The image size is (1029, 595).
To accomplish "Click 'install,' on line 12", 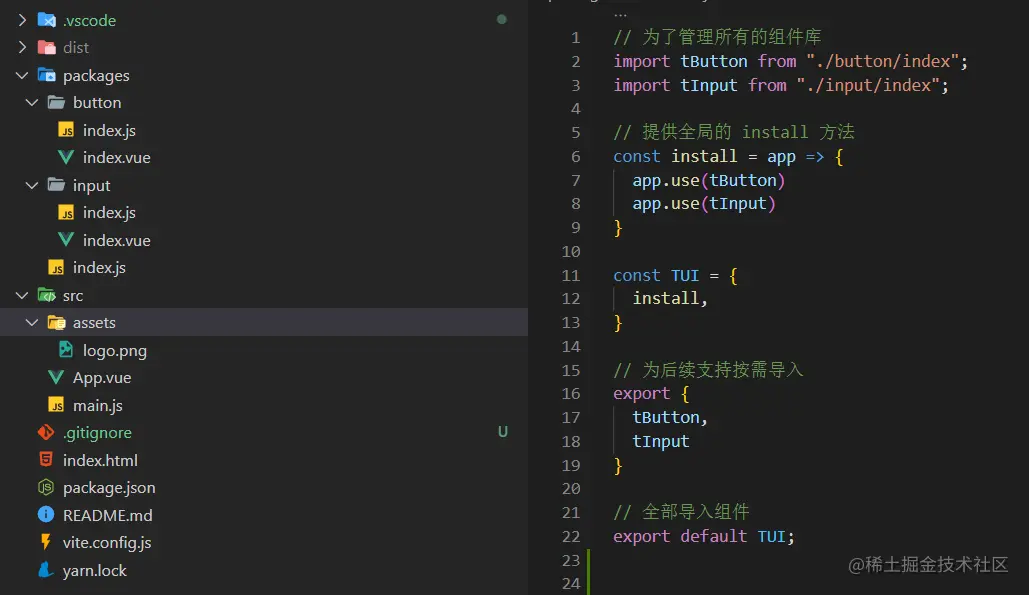I will tap(669, 298).
